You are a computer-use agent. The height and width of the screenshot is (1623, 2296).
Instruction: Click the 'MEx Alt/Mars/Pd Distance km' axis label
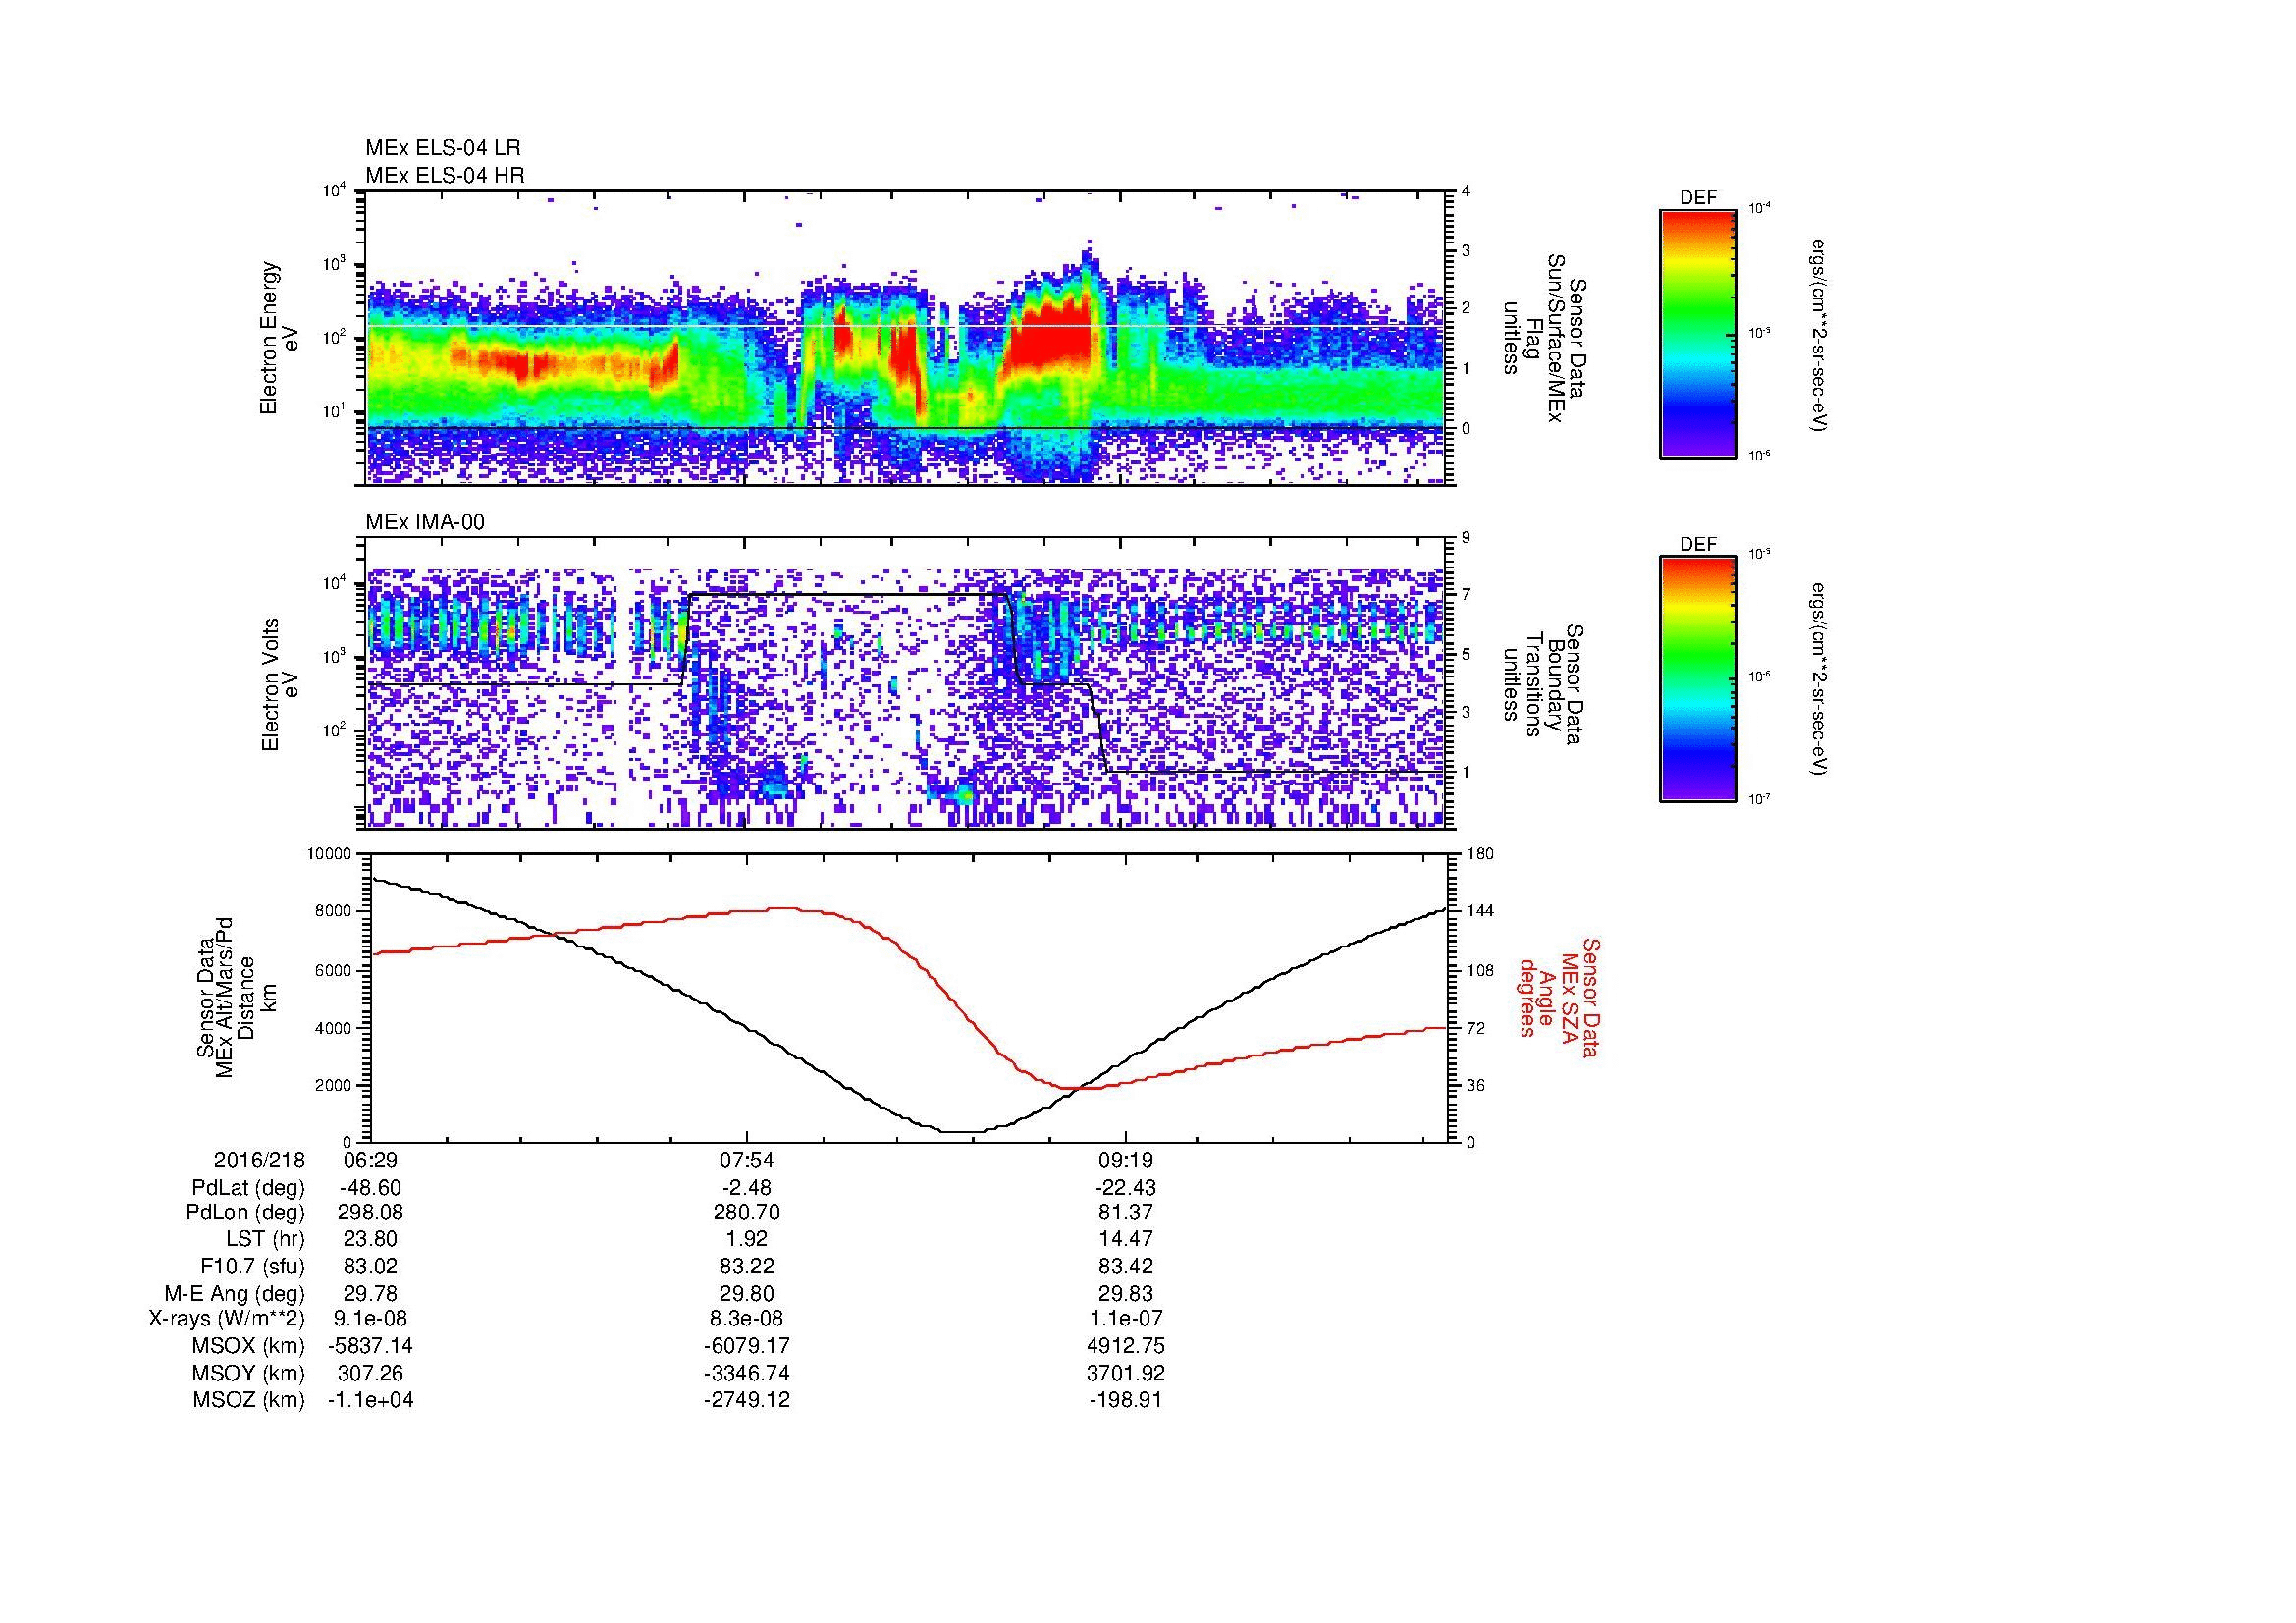point(235,997)
